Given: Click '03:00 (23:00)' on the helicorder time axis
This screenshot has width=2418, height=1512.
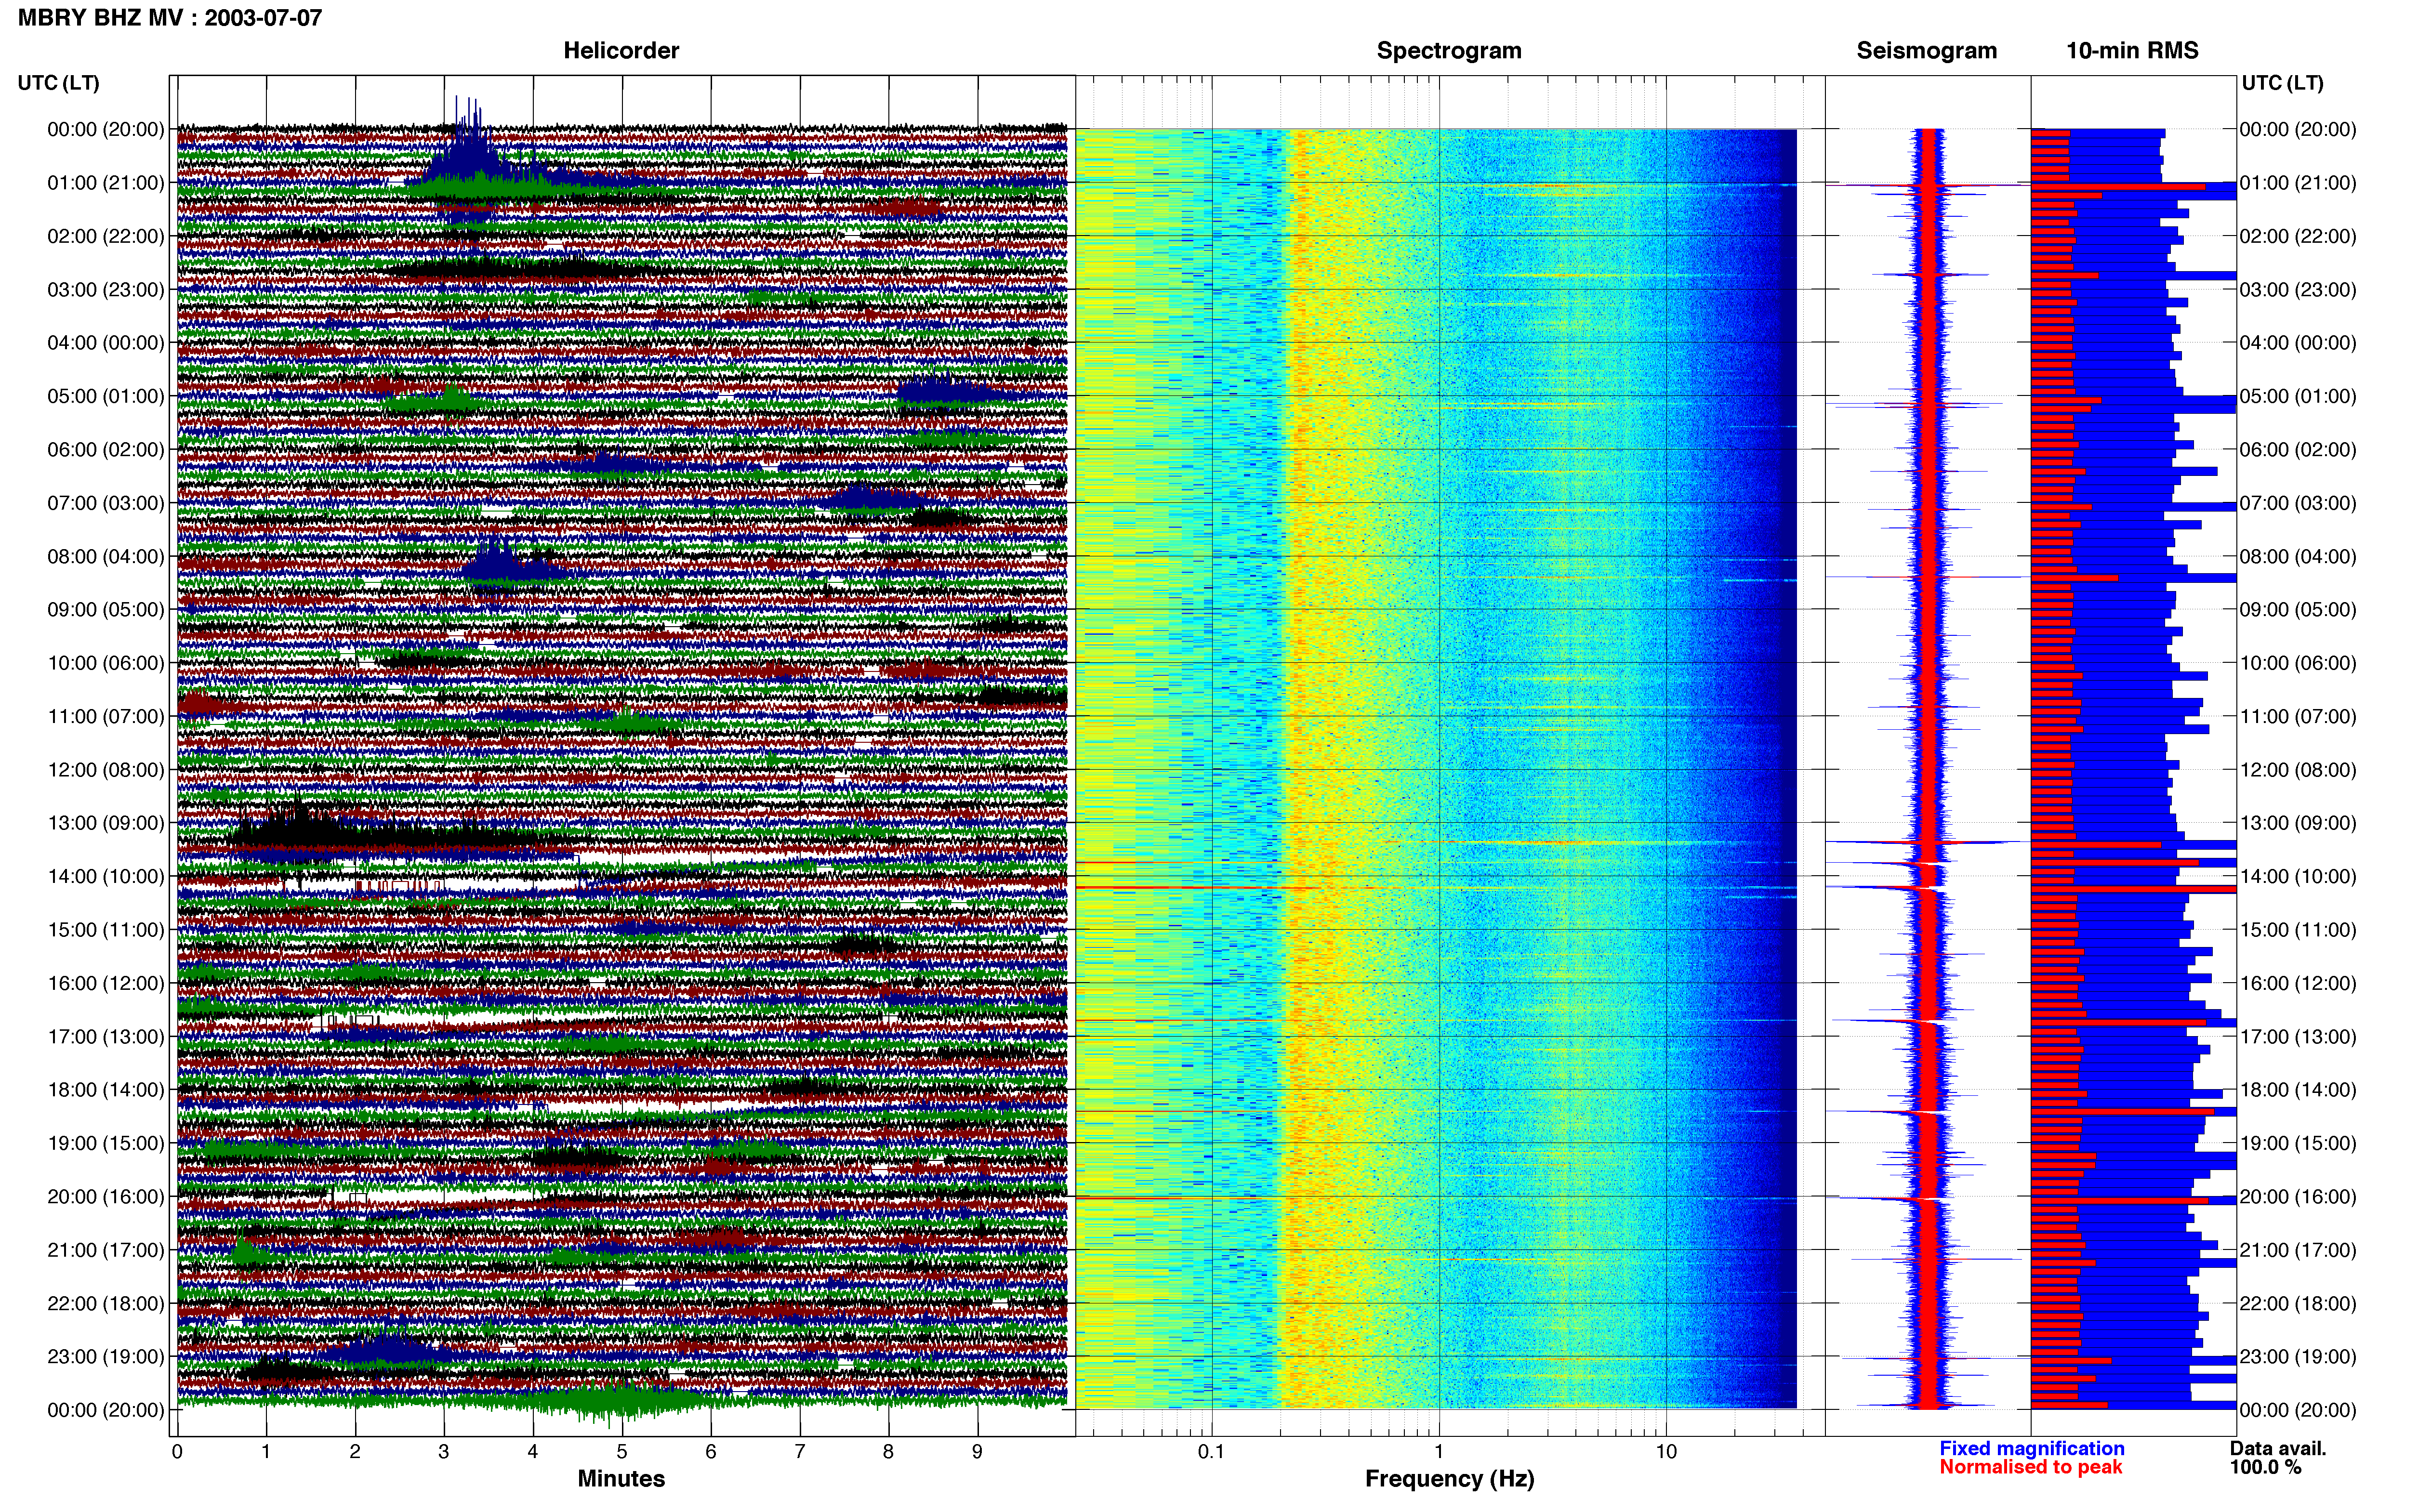Looking at the screenshot, I should click(106, 290).
